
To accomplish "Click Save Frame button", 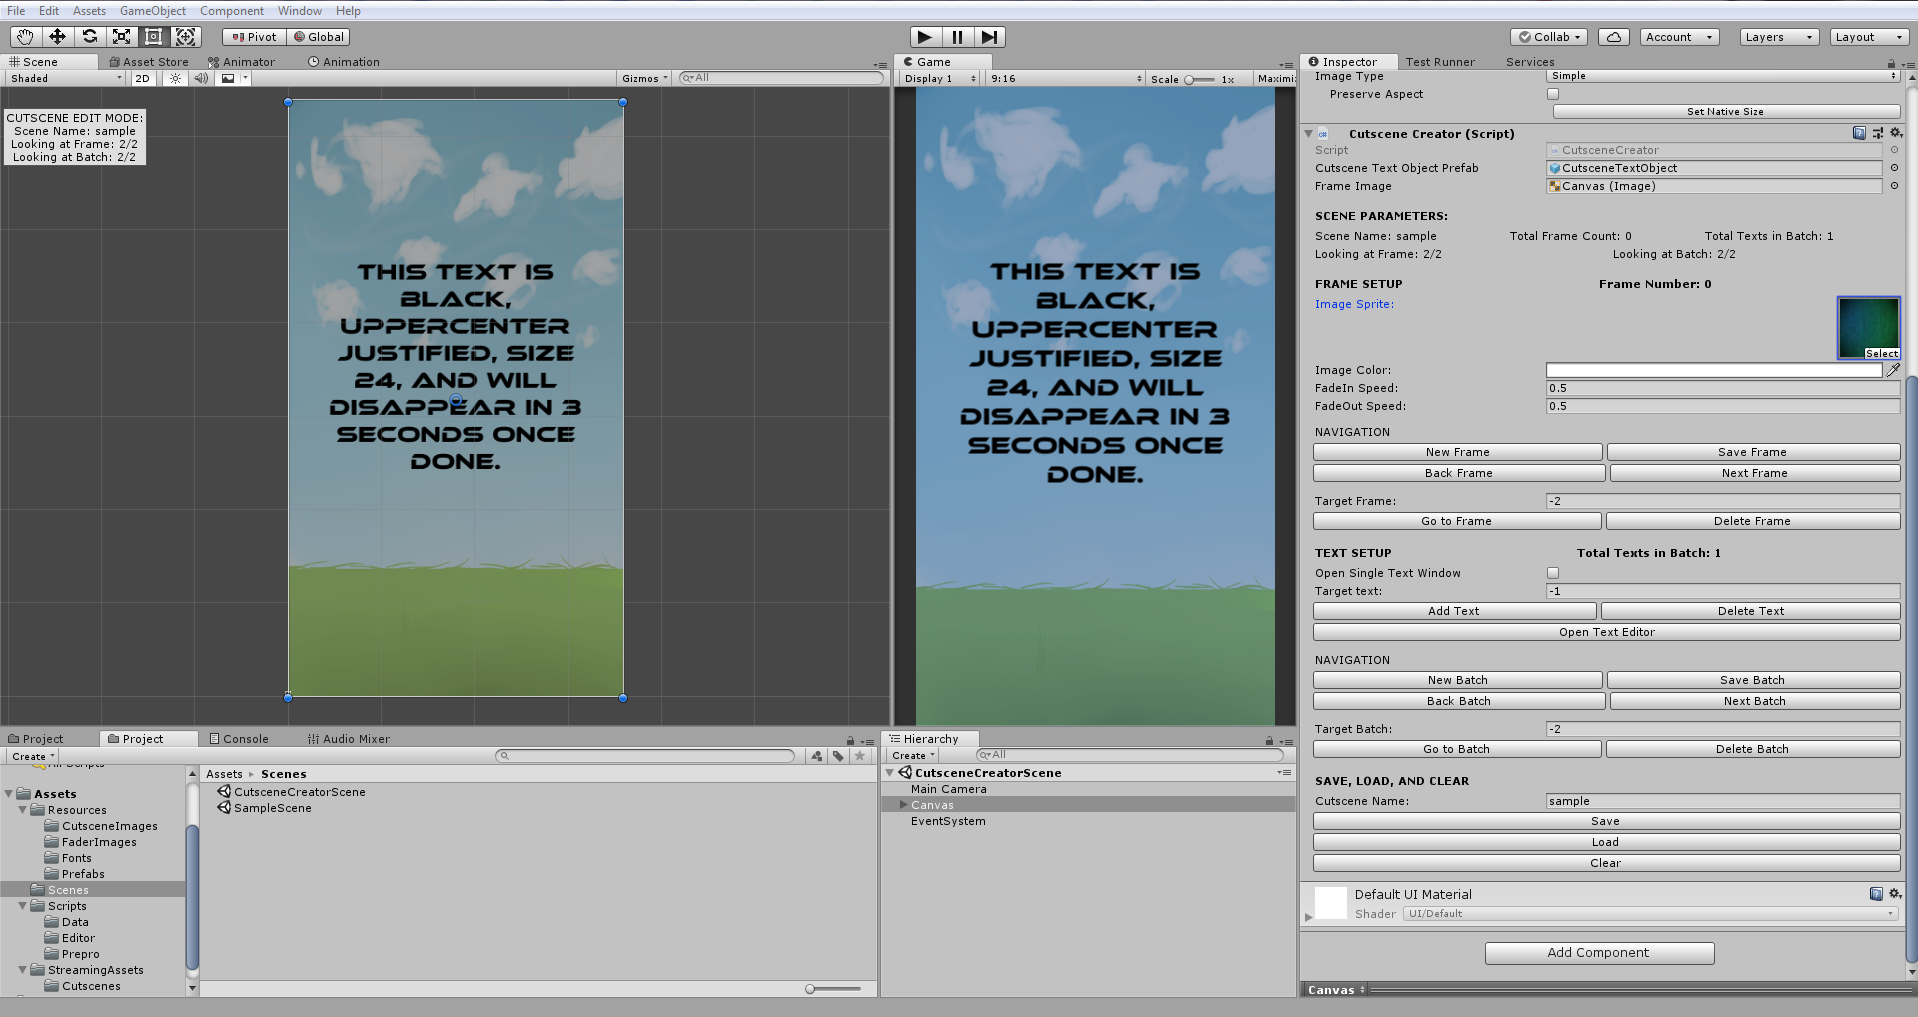I will (x=1752, y=452).
